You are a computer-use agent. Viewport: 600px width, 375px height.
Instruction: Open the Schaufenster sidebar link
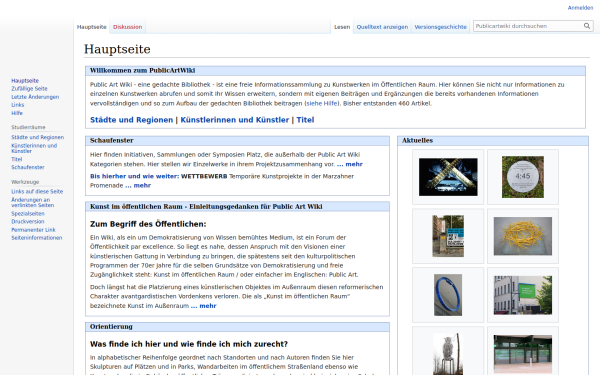28,167
